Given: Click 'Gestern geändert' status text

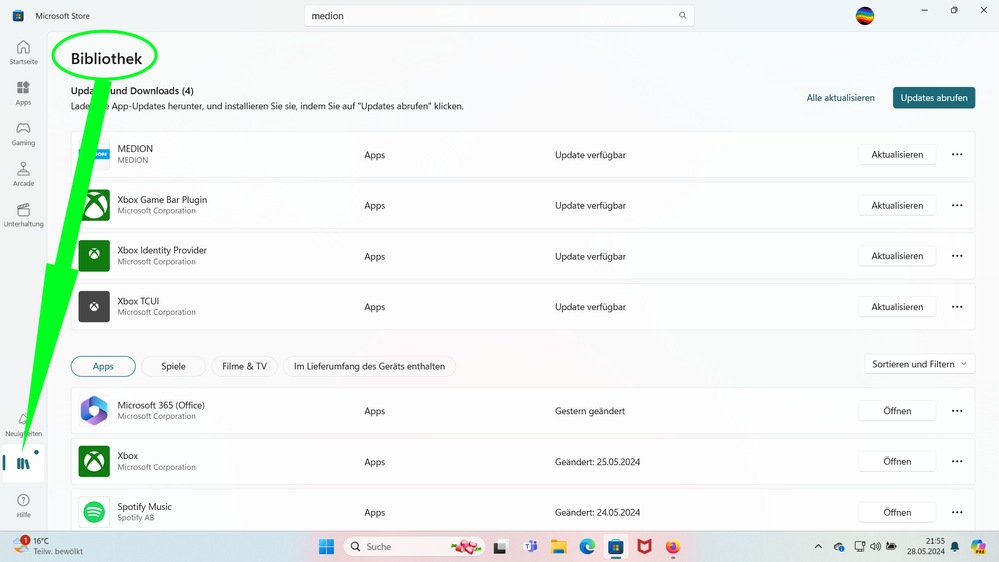Looking at the screenshot, I should point(590,411).
